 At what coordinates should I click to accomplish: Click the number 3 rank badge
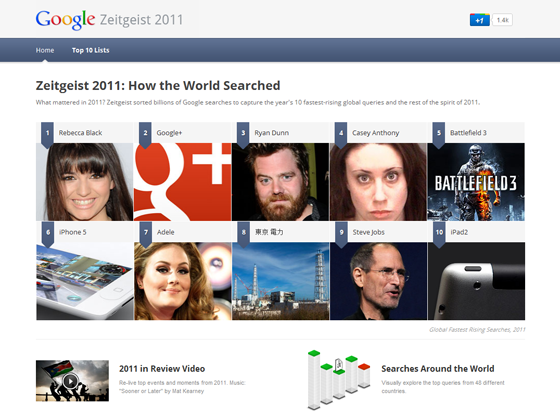(243, 135)
